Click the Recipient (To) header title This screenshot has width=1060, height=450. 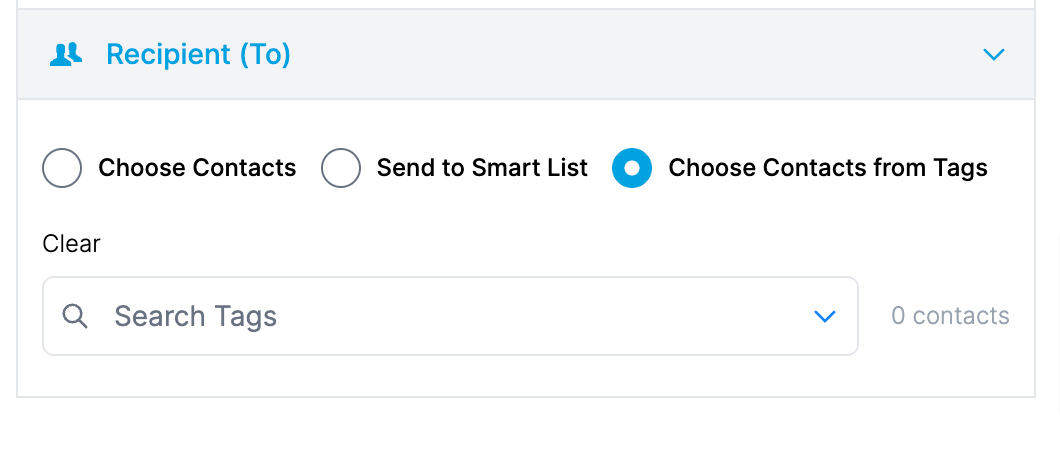click(198, 54)
